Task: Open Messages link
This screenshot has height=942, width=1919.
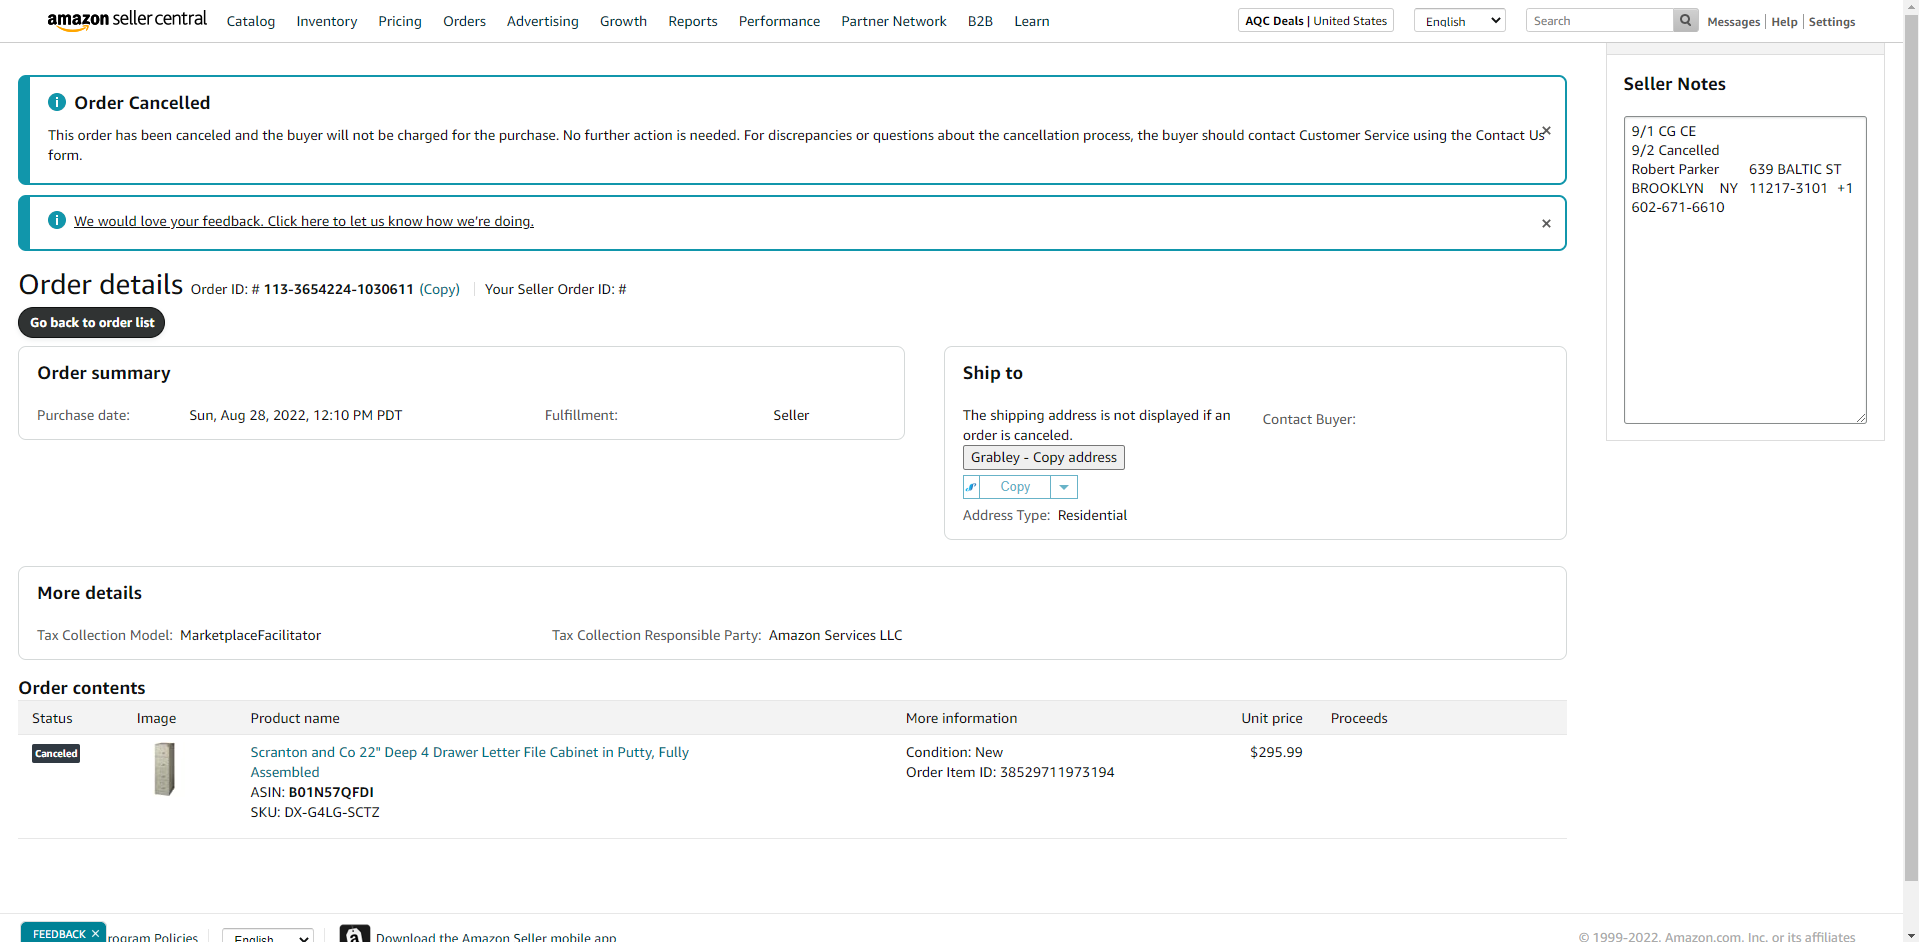Action: pos(1734,22)
